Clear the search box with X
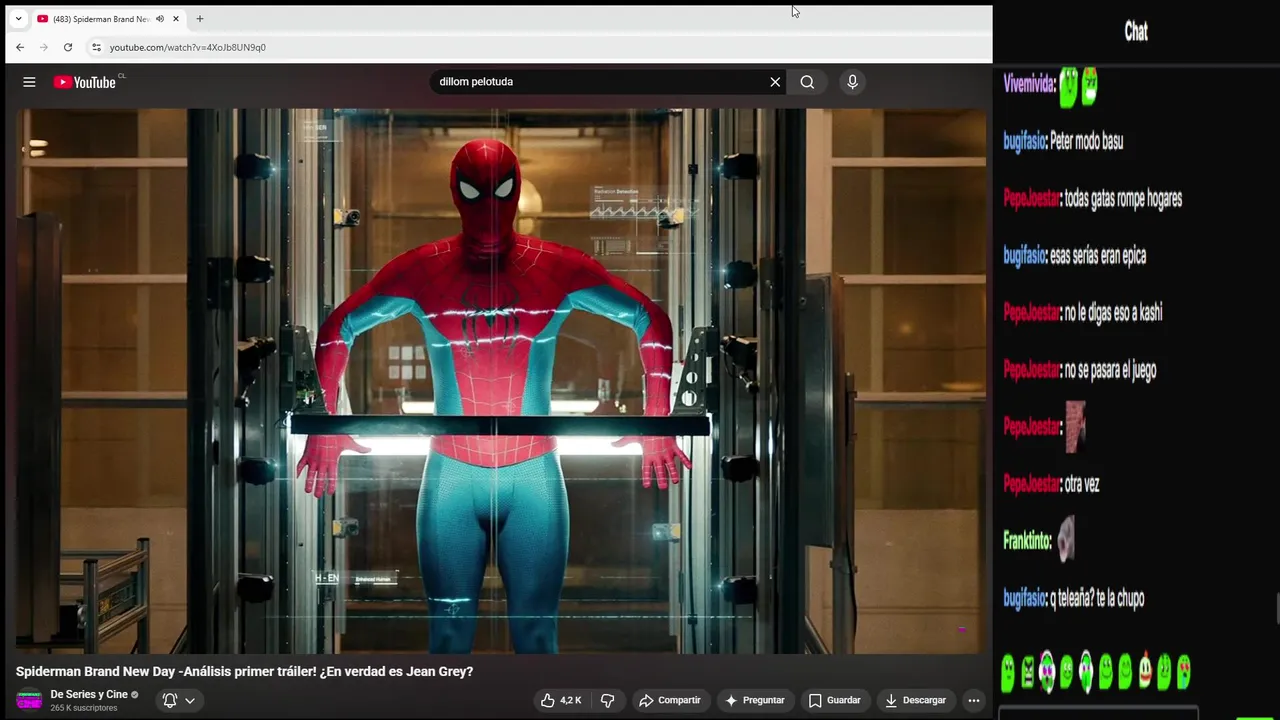Viewport: 1280px width, 720px height. point(775,82)
